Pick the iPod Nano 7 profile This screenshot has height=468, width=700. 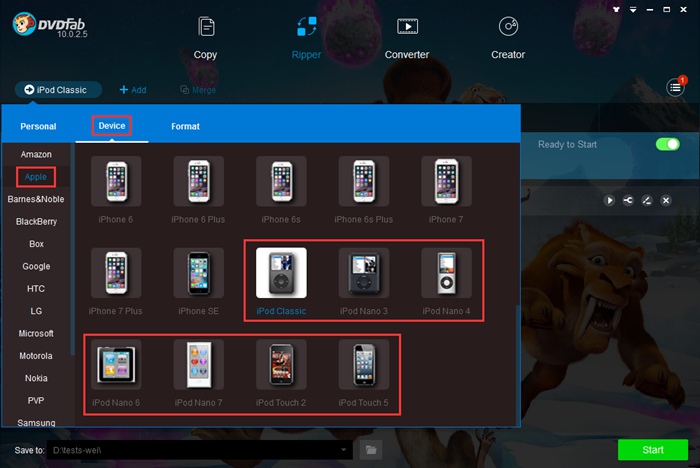(x=198, y=374)
